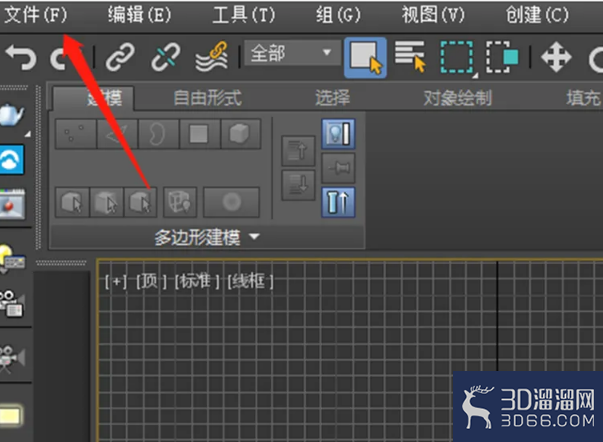Image resolution: width=603 pixels, height=442 pixels.
Task: Open the 创建(C) menu
Action: (x=537, y=15)
